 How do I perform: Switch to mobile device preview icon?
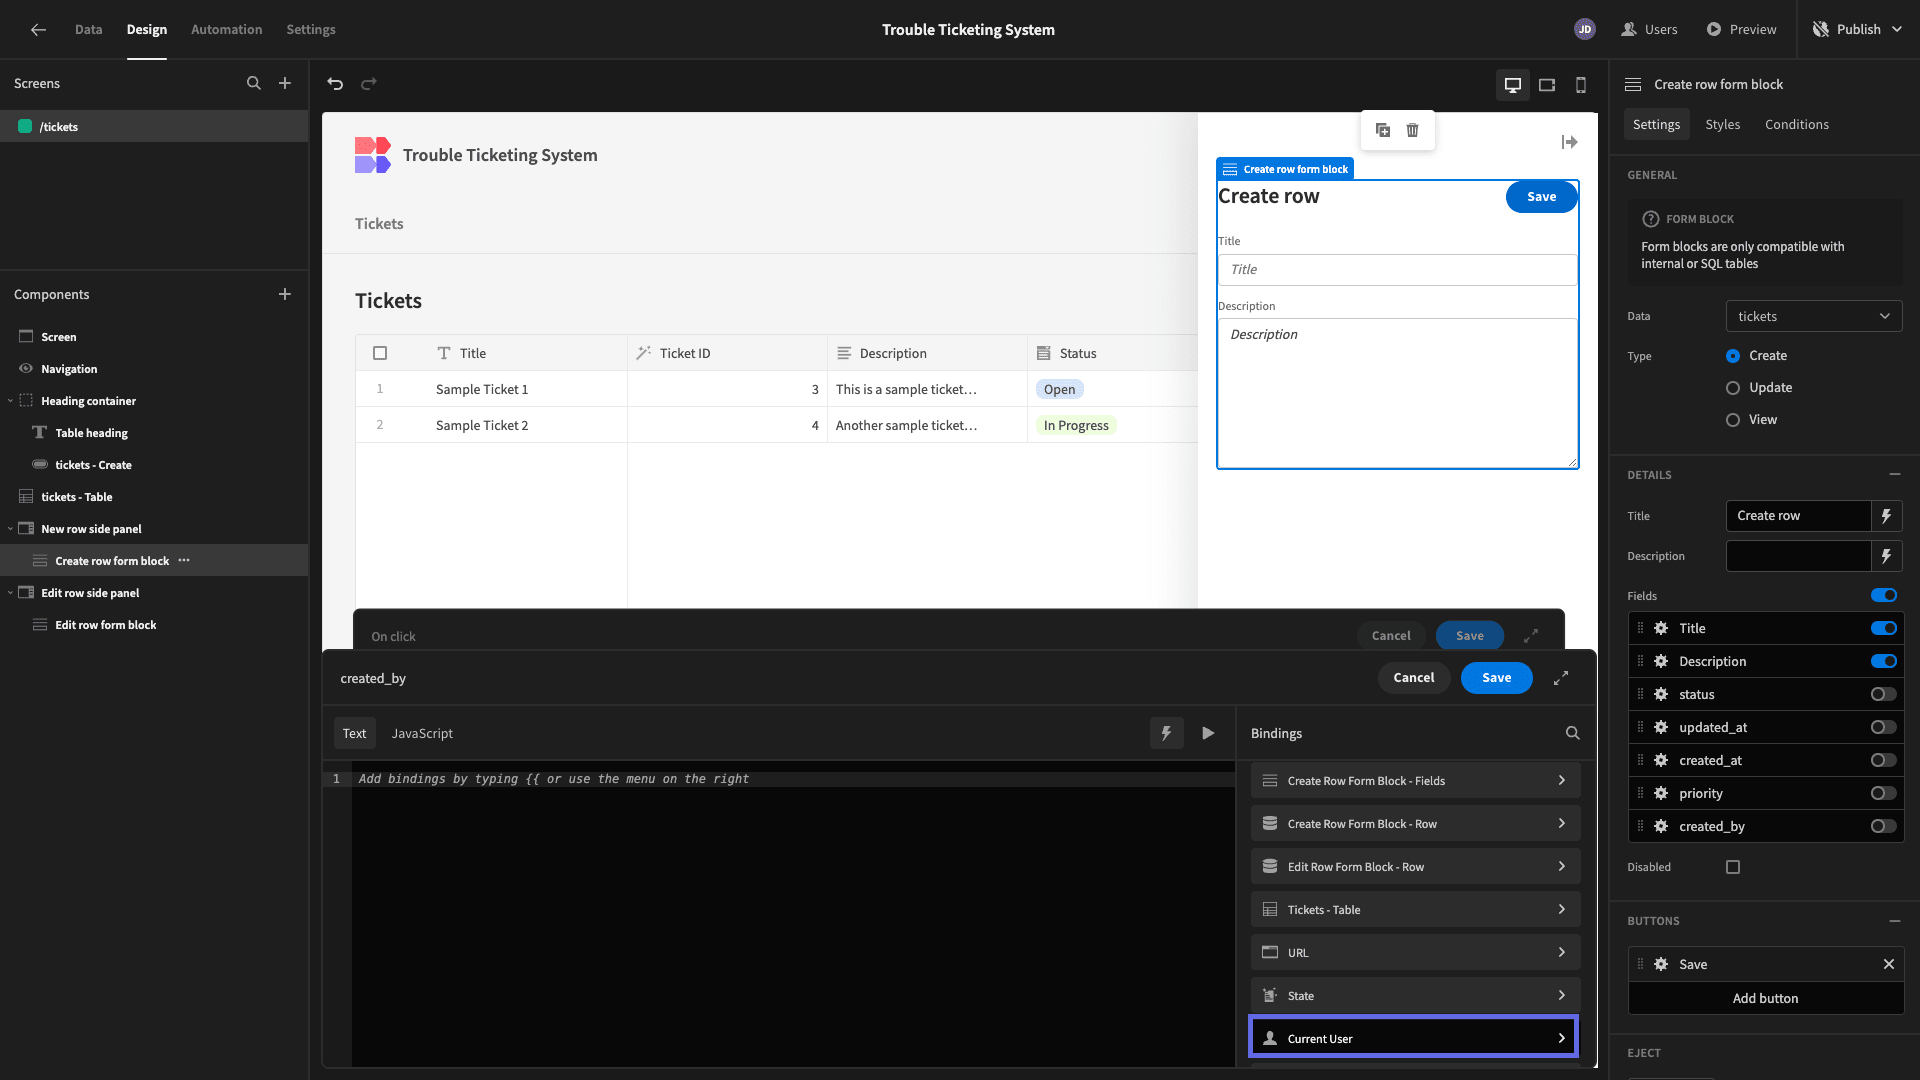point(1581,85)
